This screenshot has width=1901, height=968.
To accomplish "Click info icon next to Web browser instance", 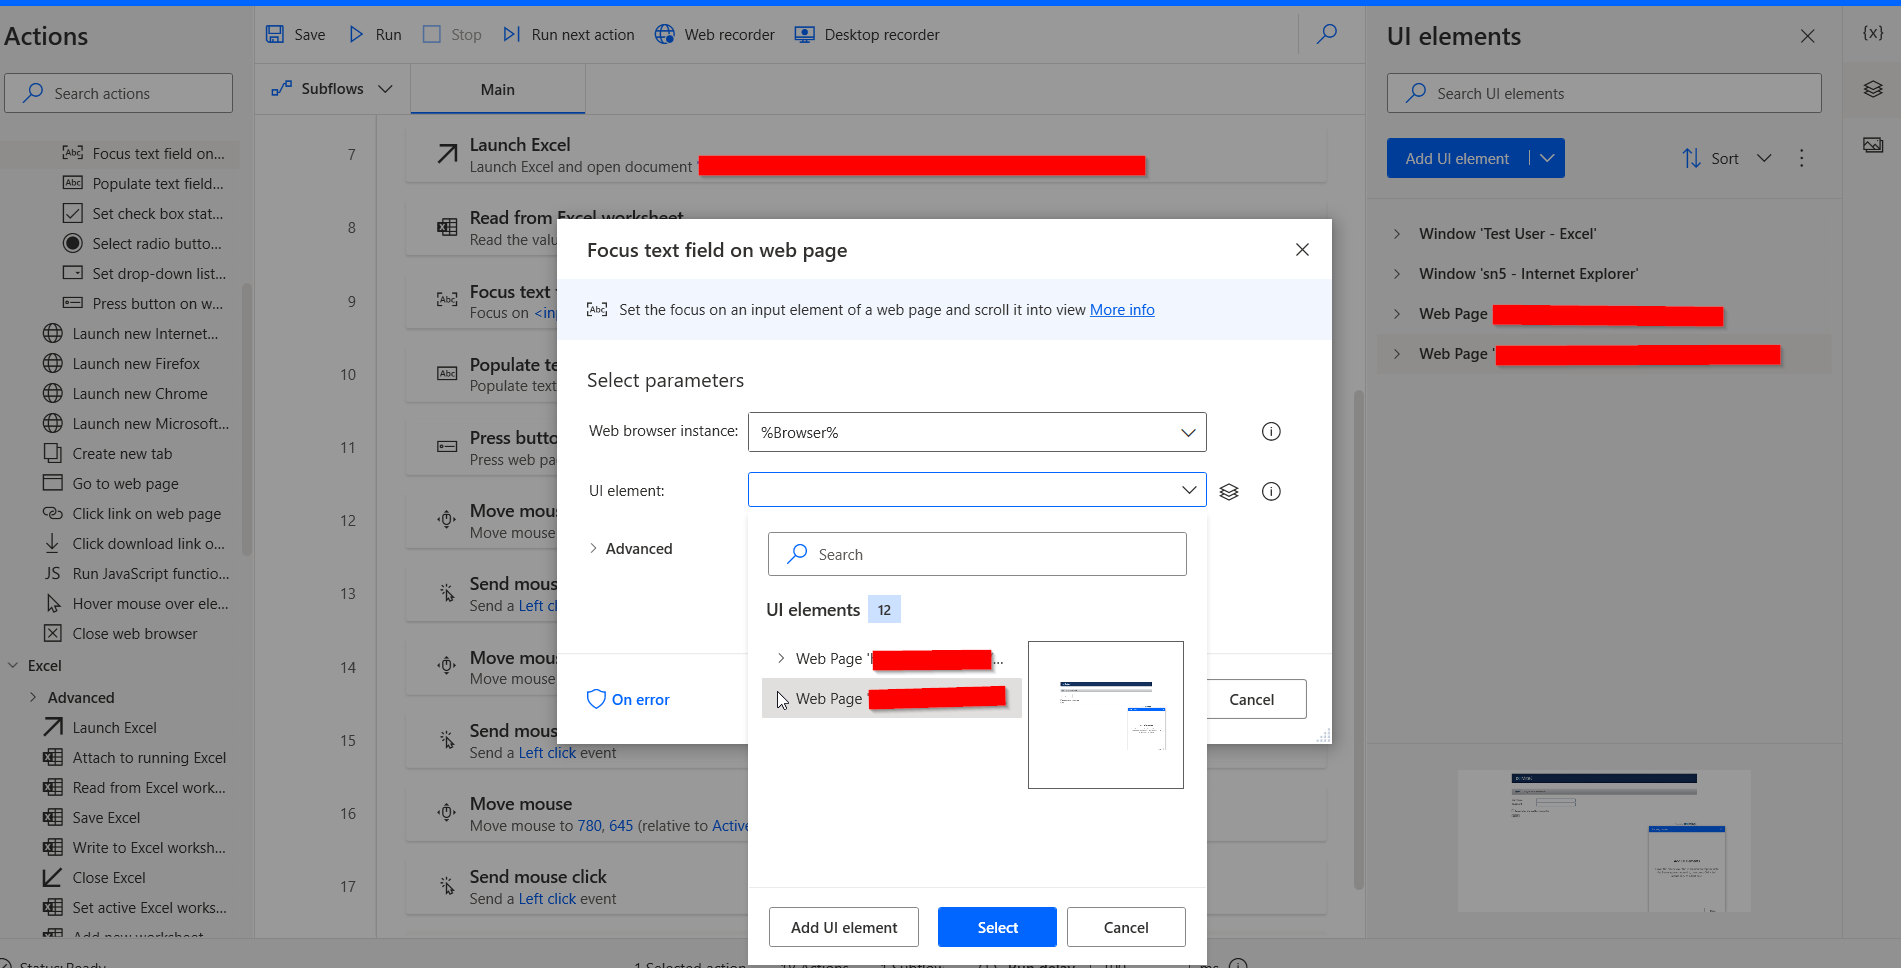I will (1271, 431).
